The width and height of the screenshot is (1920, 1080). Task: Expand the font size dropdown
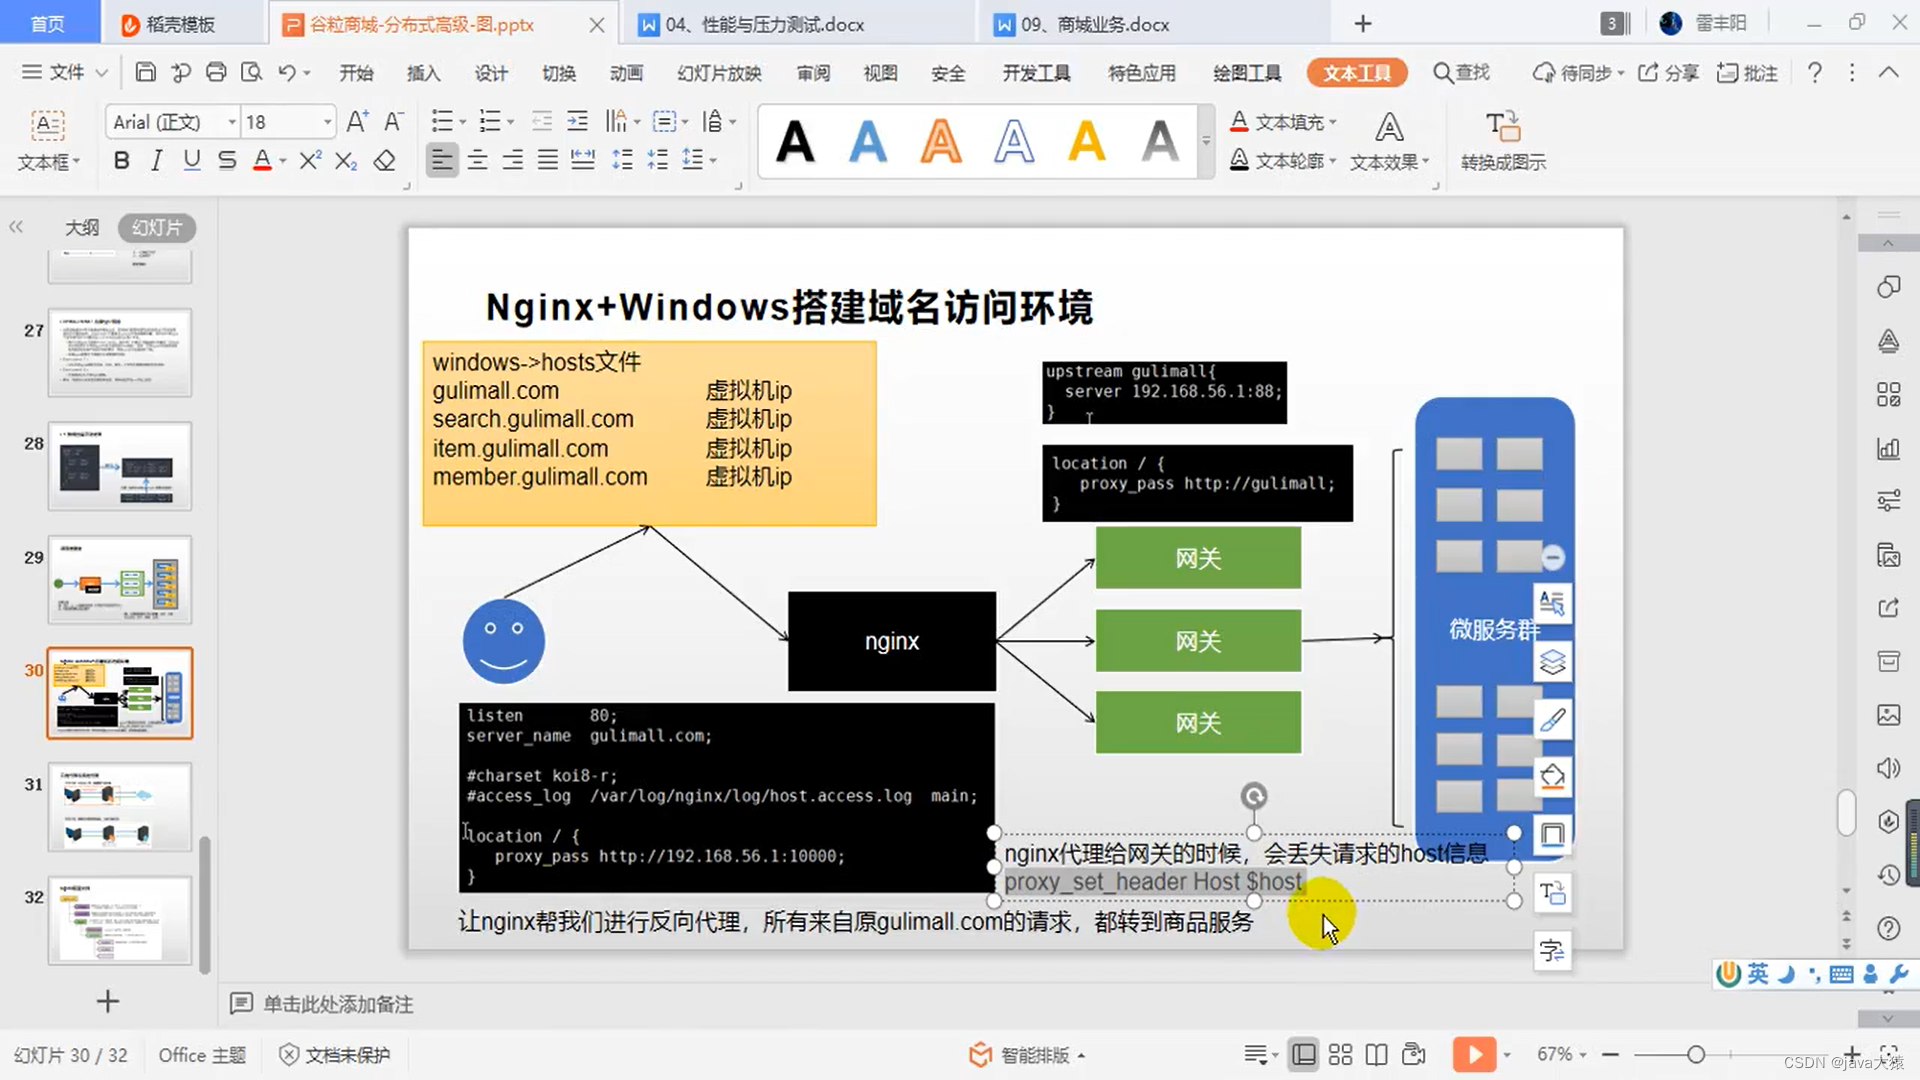point(327,122)
